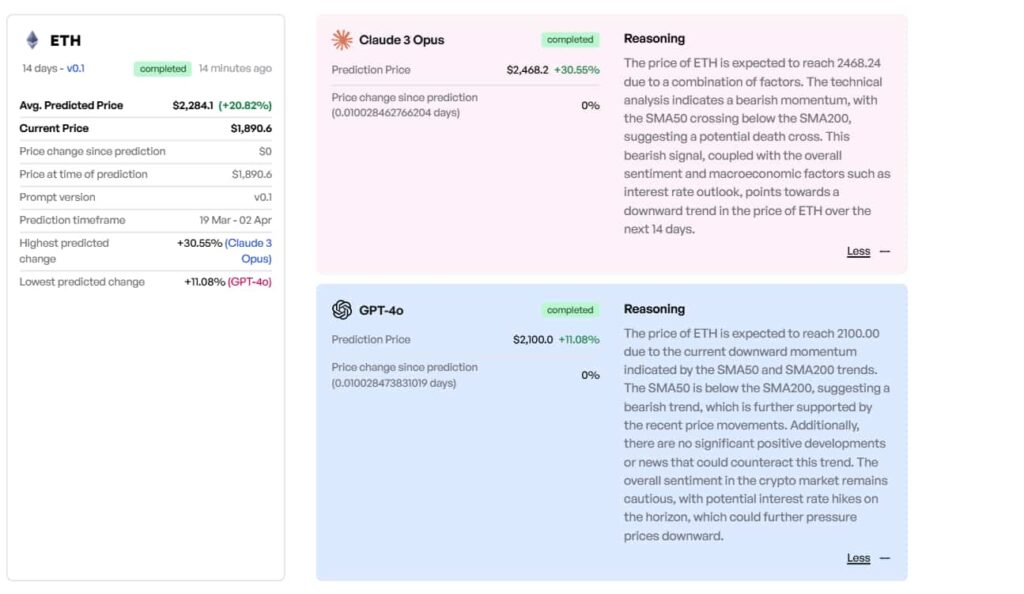Click the completed badge on GPT-4o card

(x=570, y=310)
